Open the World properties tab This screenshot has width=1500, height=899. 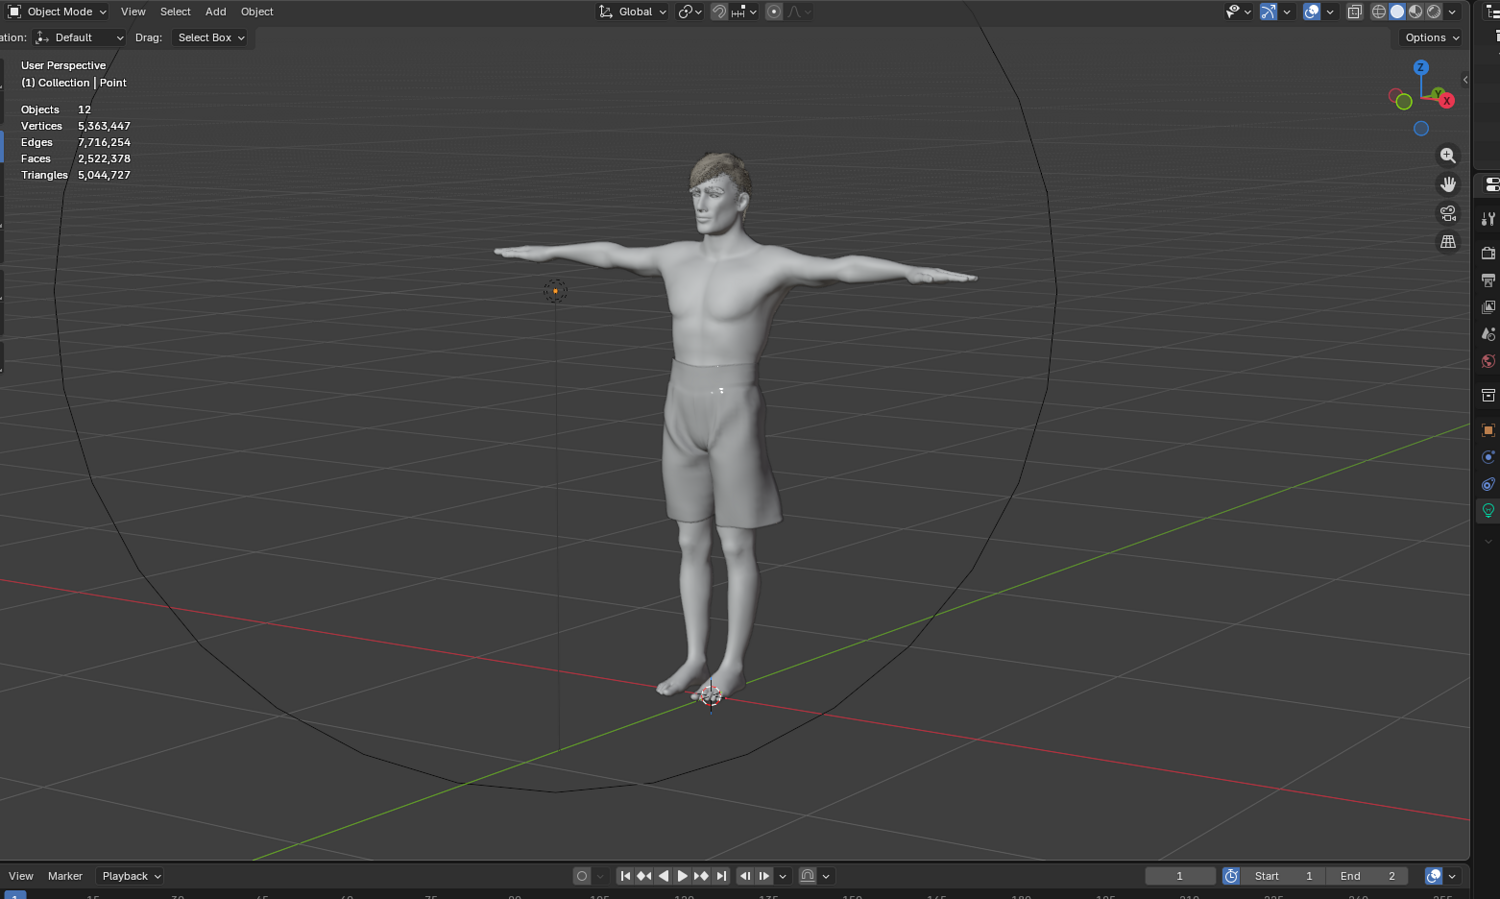(x=1488, y=361)
